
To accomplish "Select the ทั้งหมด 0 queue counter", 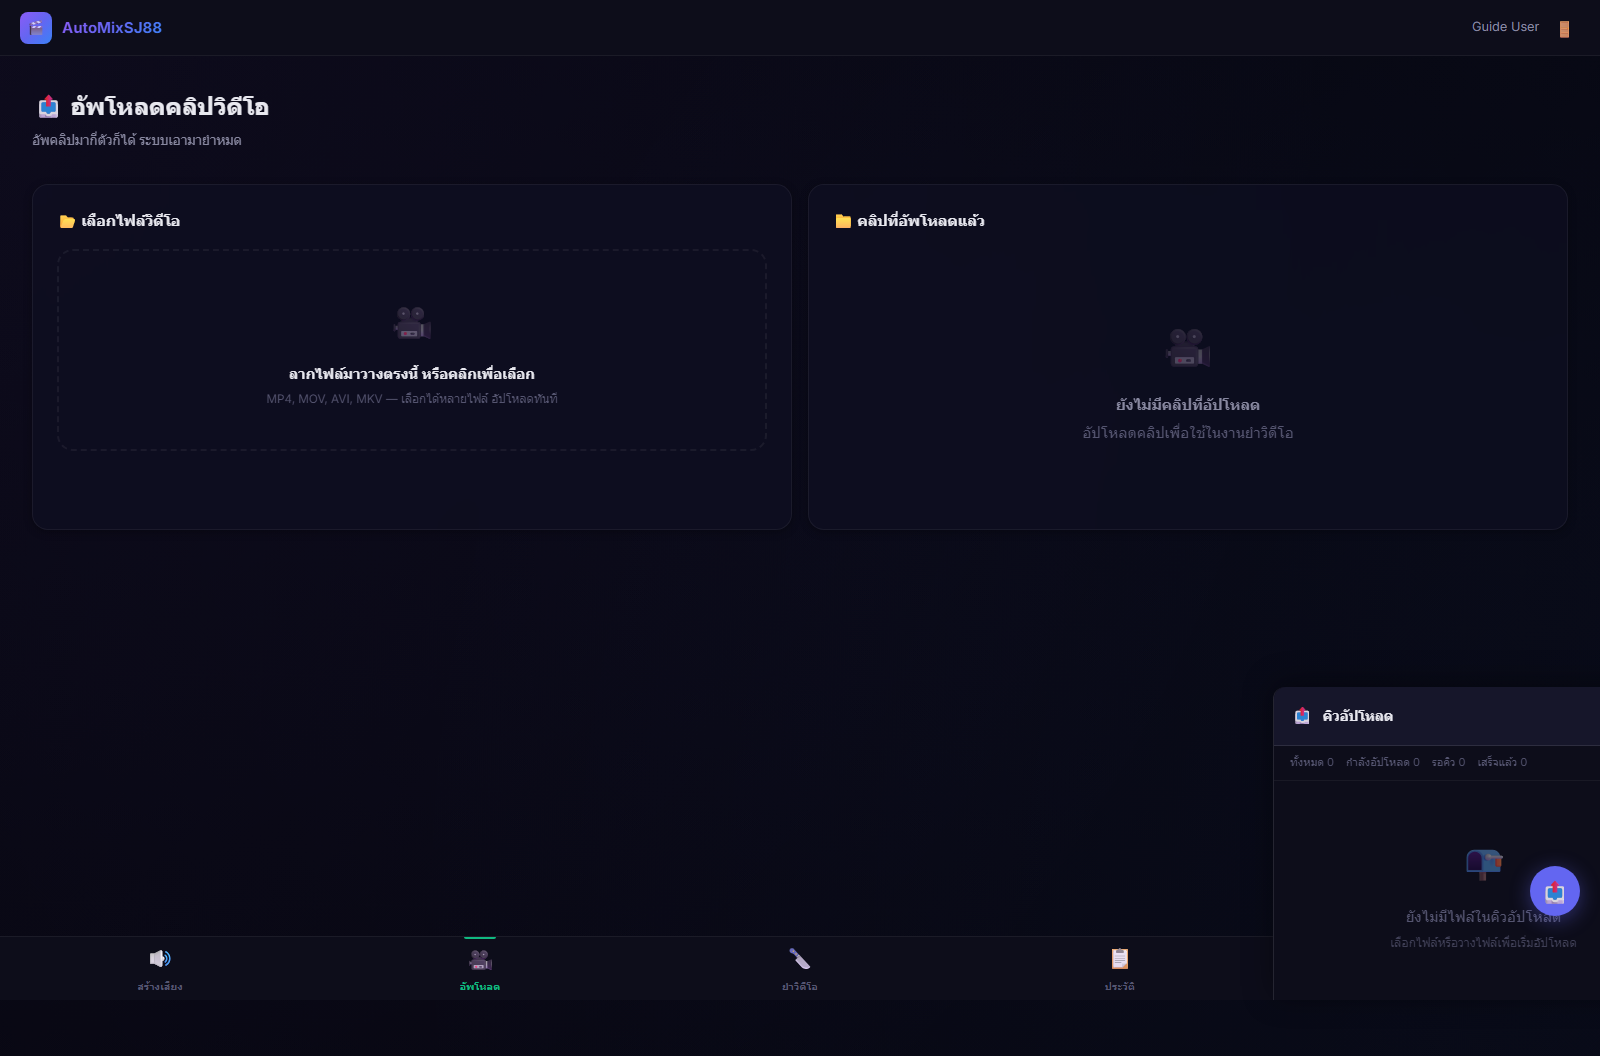I will tap(1311, 762).
